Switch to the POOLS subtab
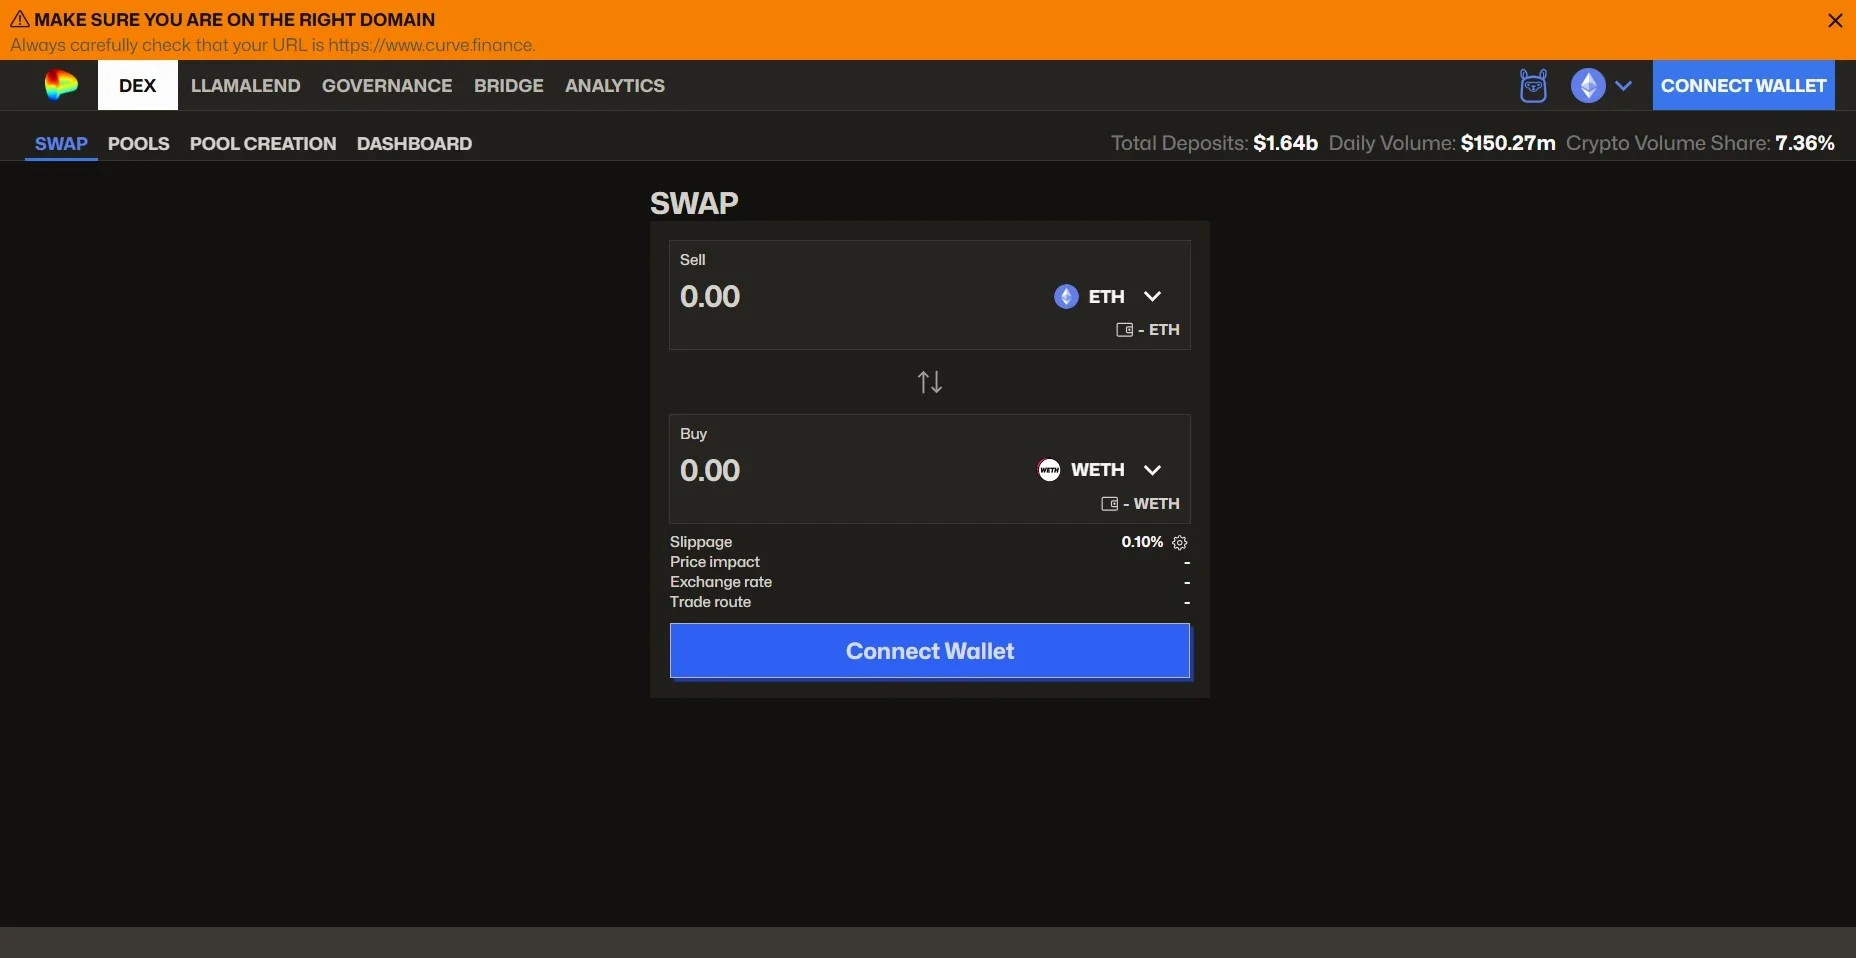 pos(139,144)
